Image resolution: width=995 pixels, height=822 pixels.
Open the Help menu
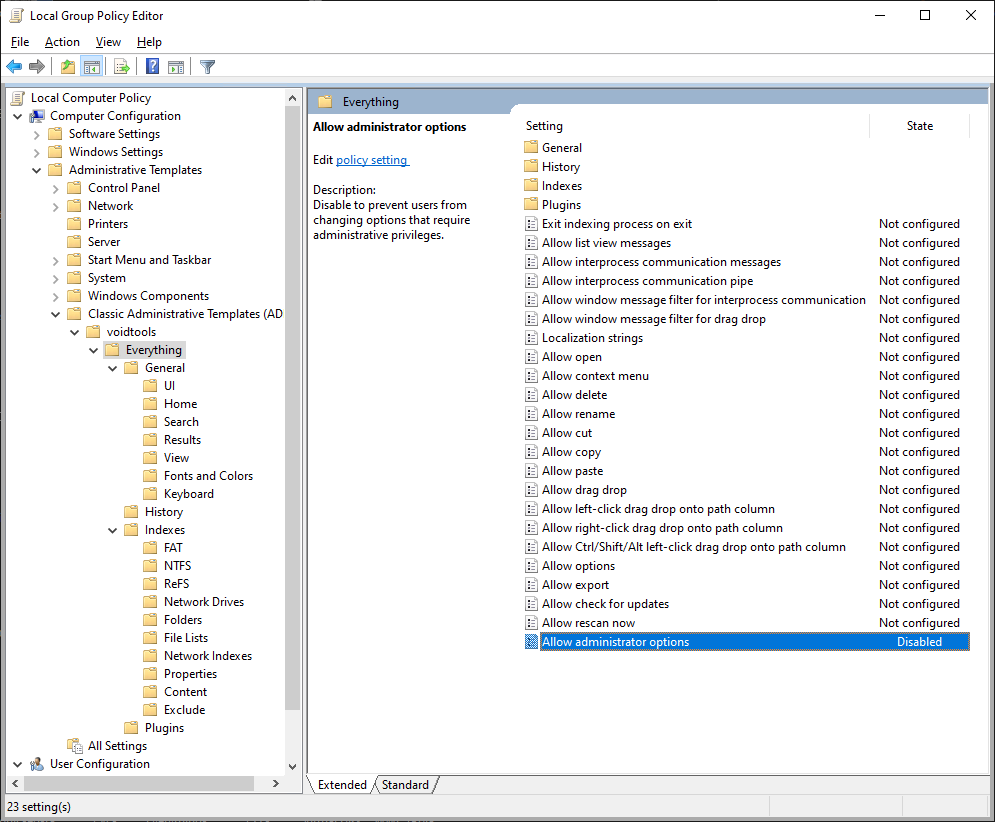click(149, 42)
